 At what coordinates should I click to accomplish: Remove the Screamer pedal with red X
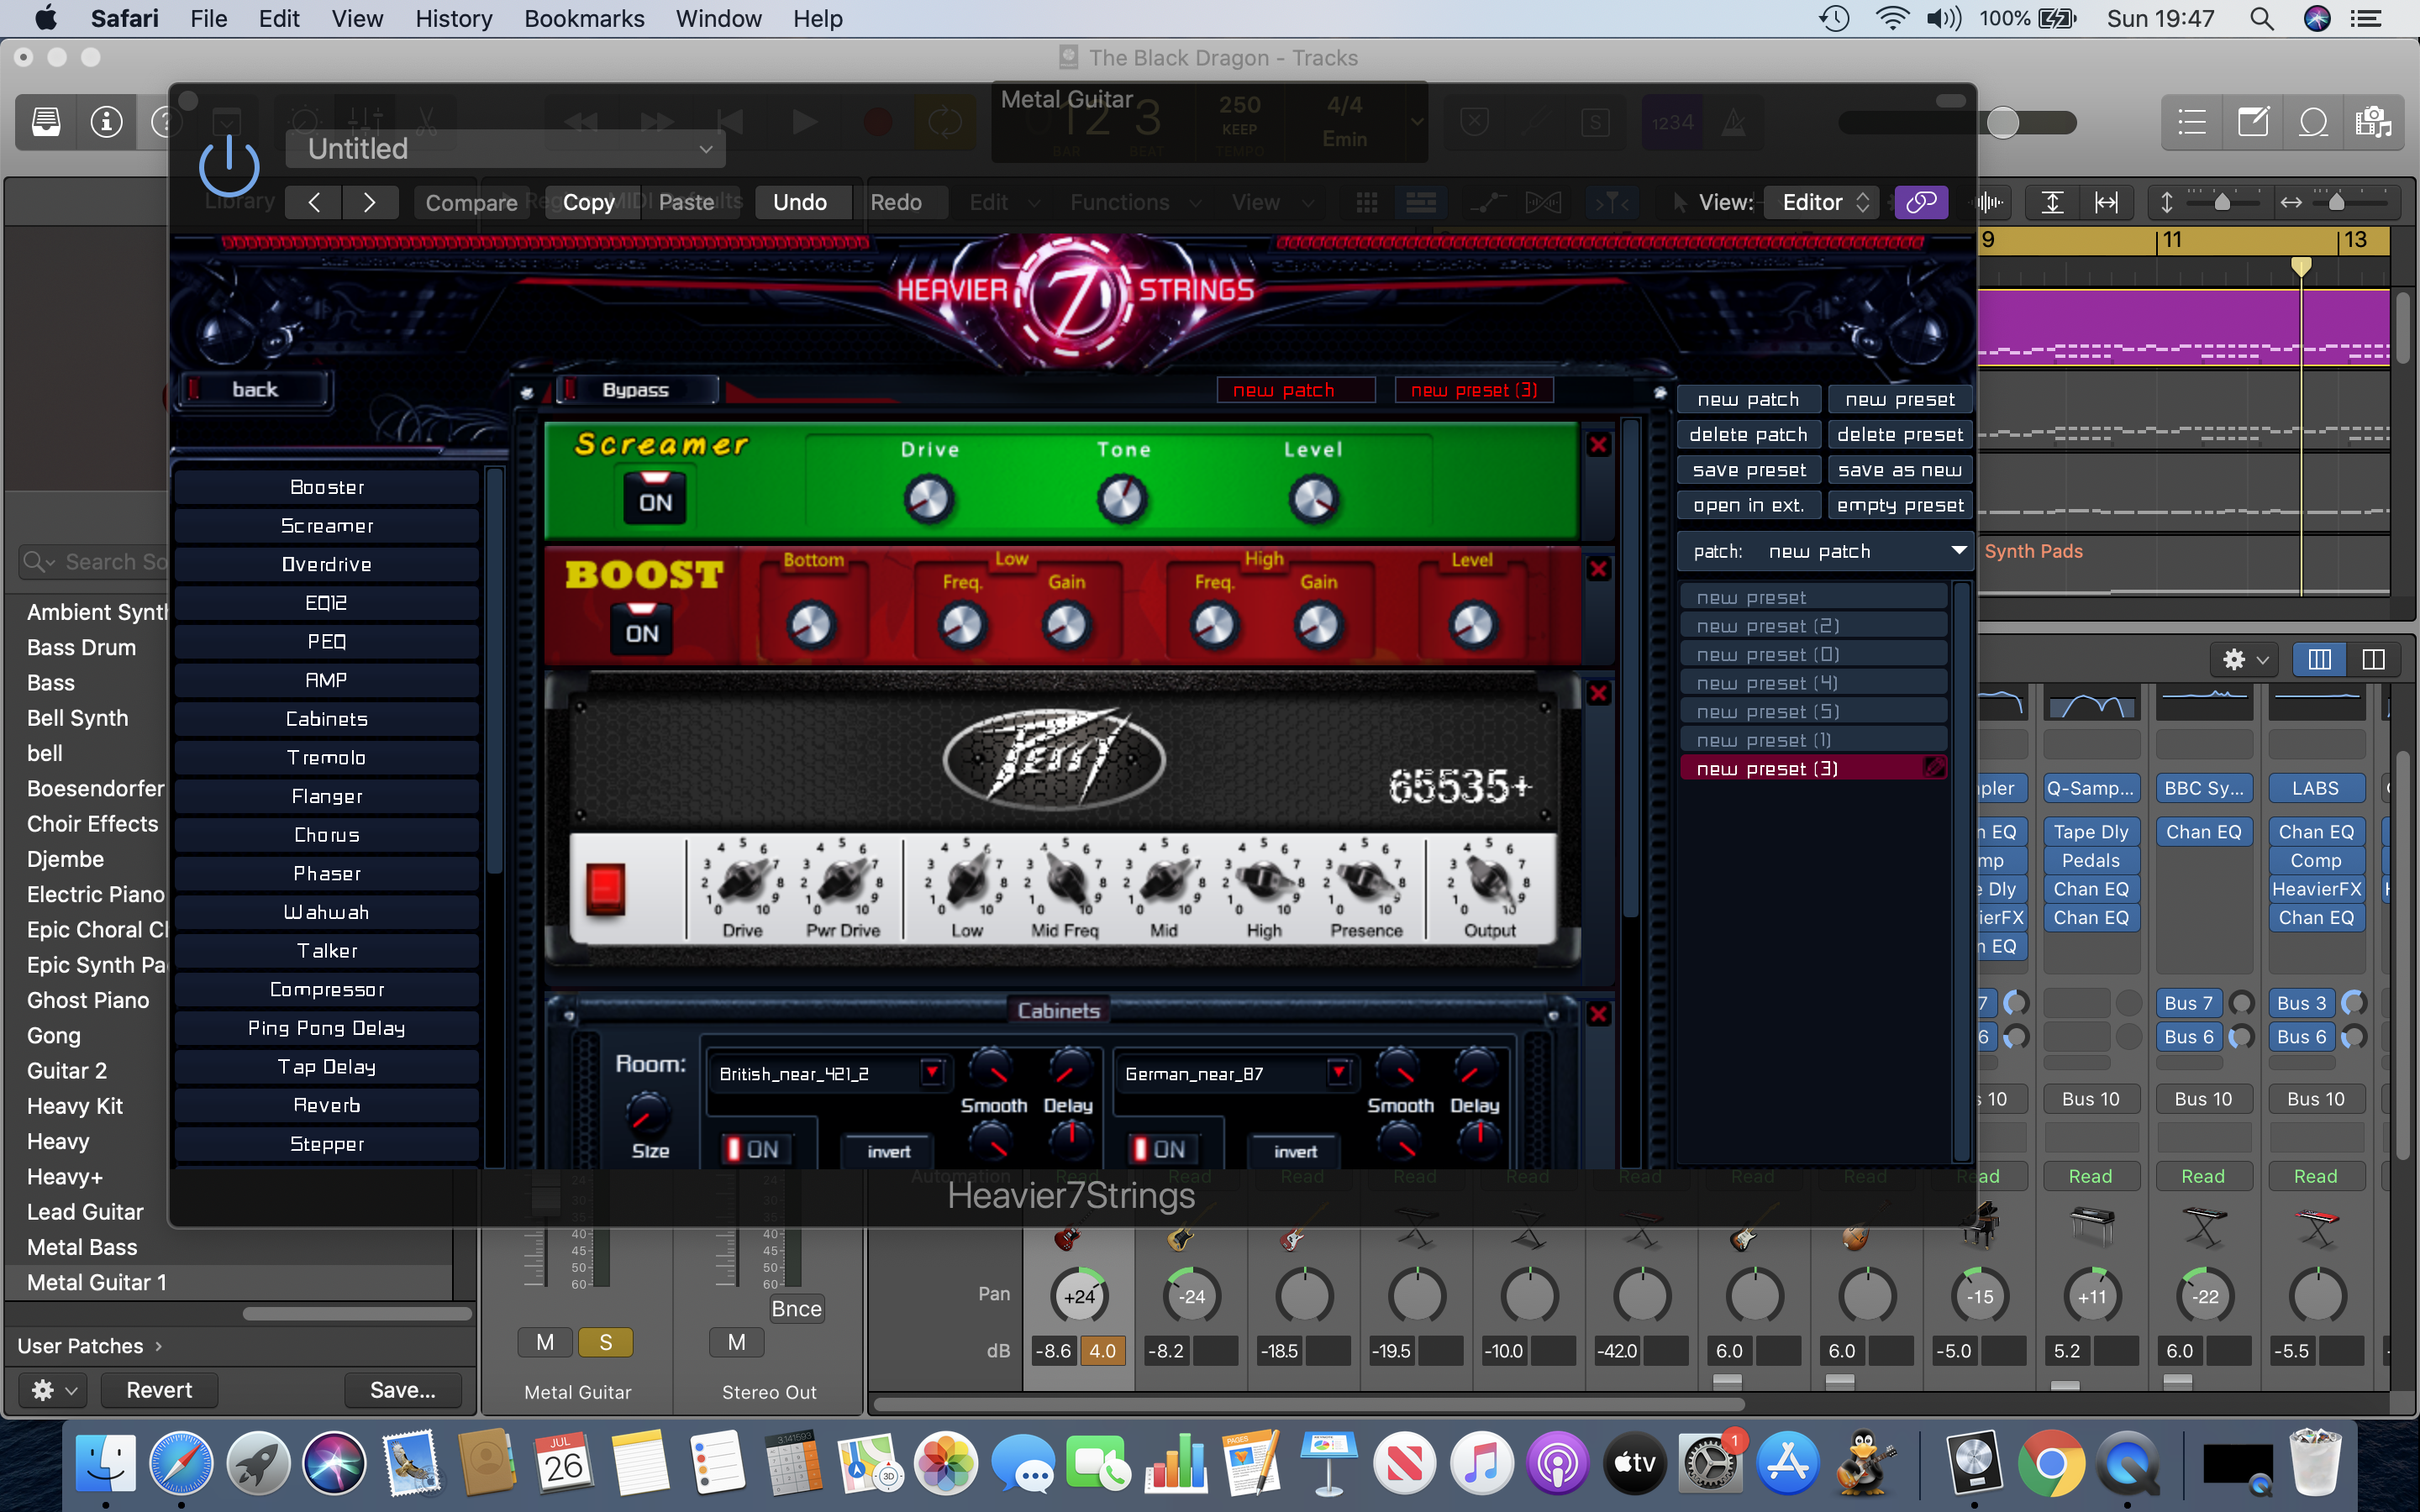click(1599, 445)
